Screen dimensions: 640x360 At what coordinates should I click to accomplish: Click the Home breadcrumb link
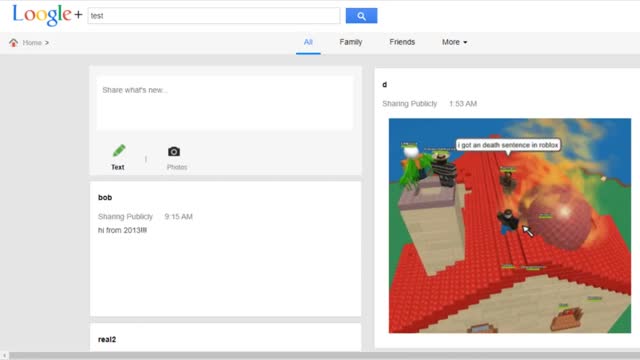point(32,42)
